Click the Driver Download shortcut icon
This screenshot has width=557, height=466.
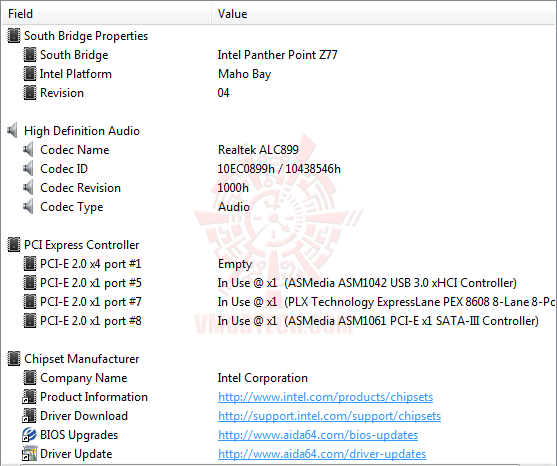click(x=29, y=416)
